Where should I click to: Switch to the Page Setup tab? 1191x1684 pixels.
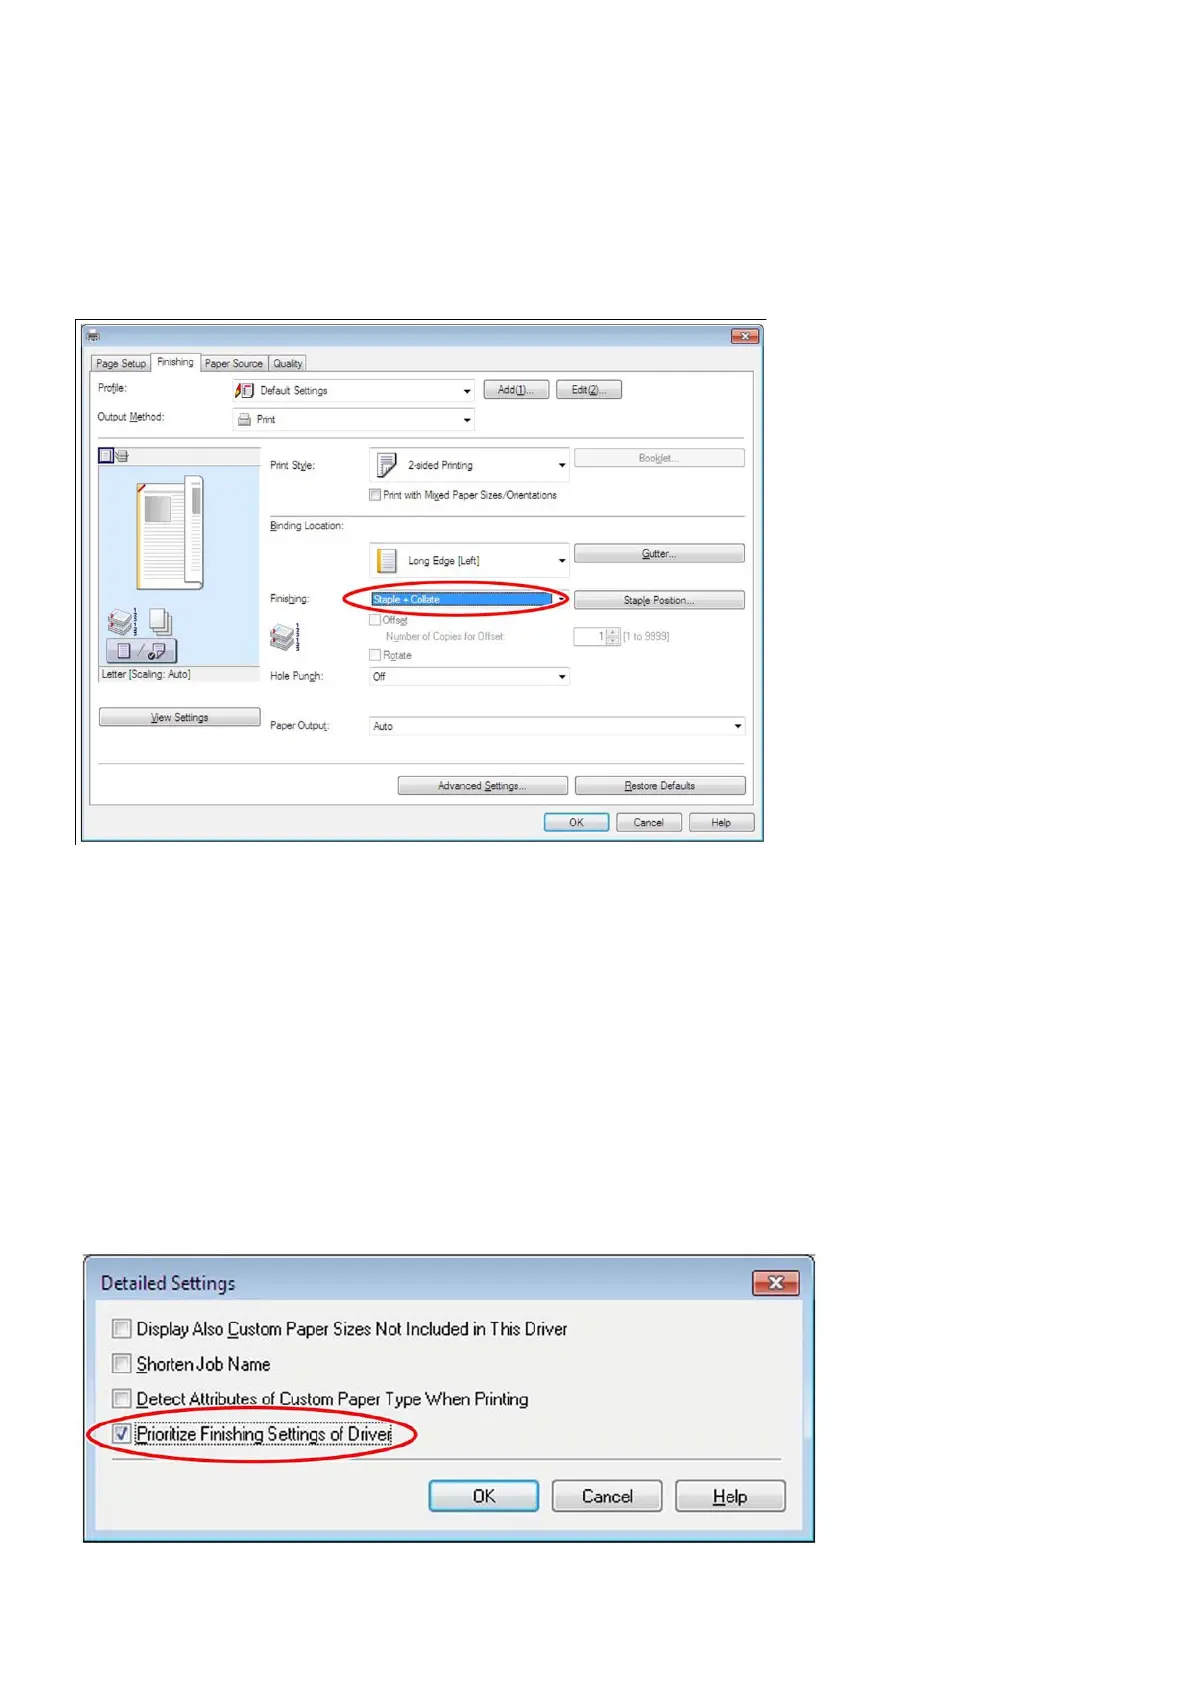click(x=121, y=364)
